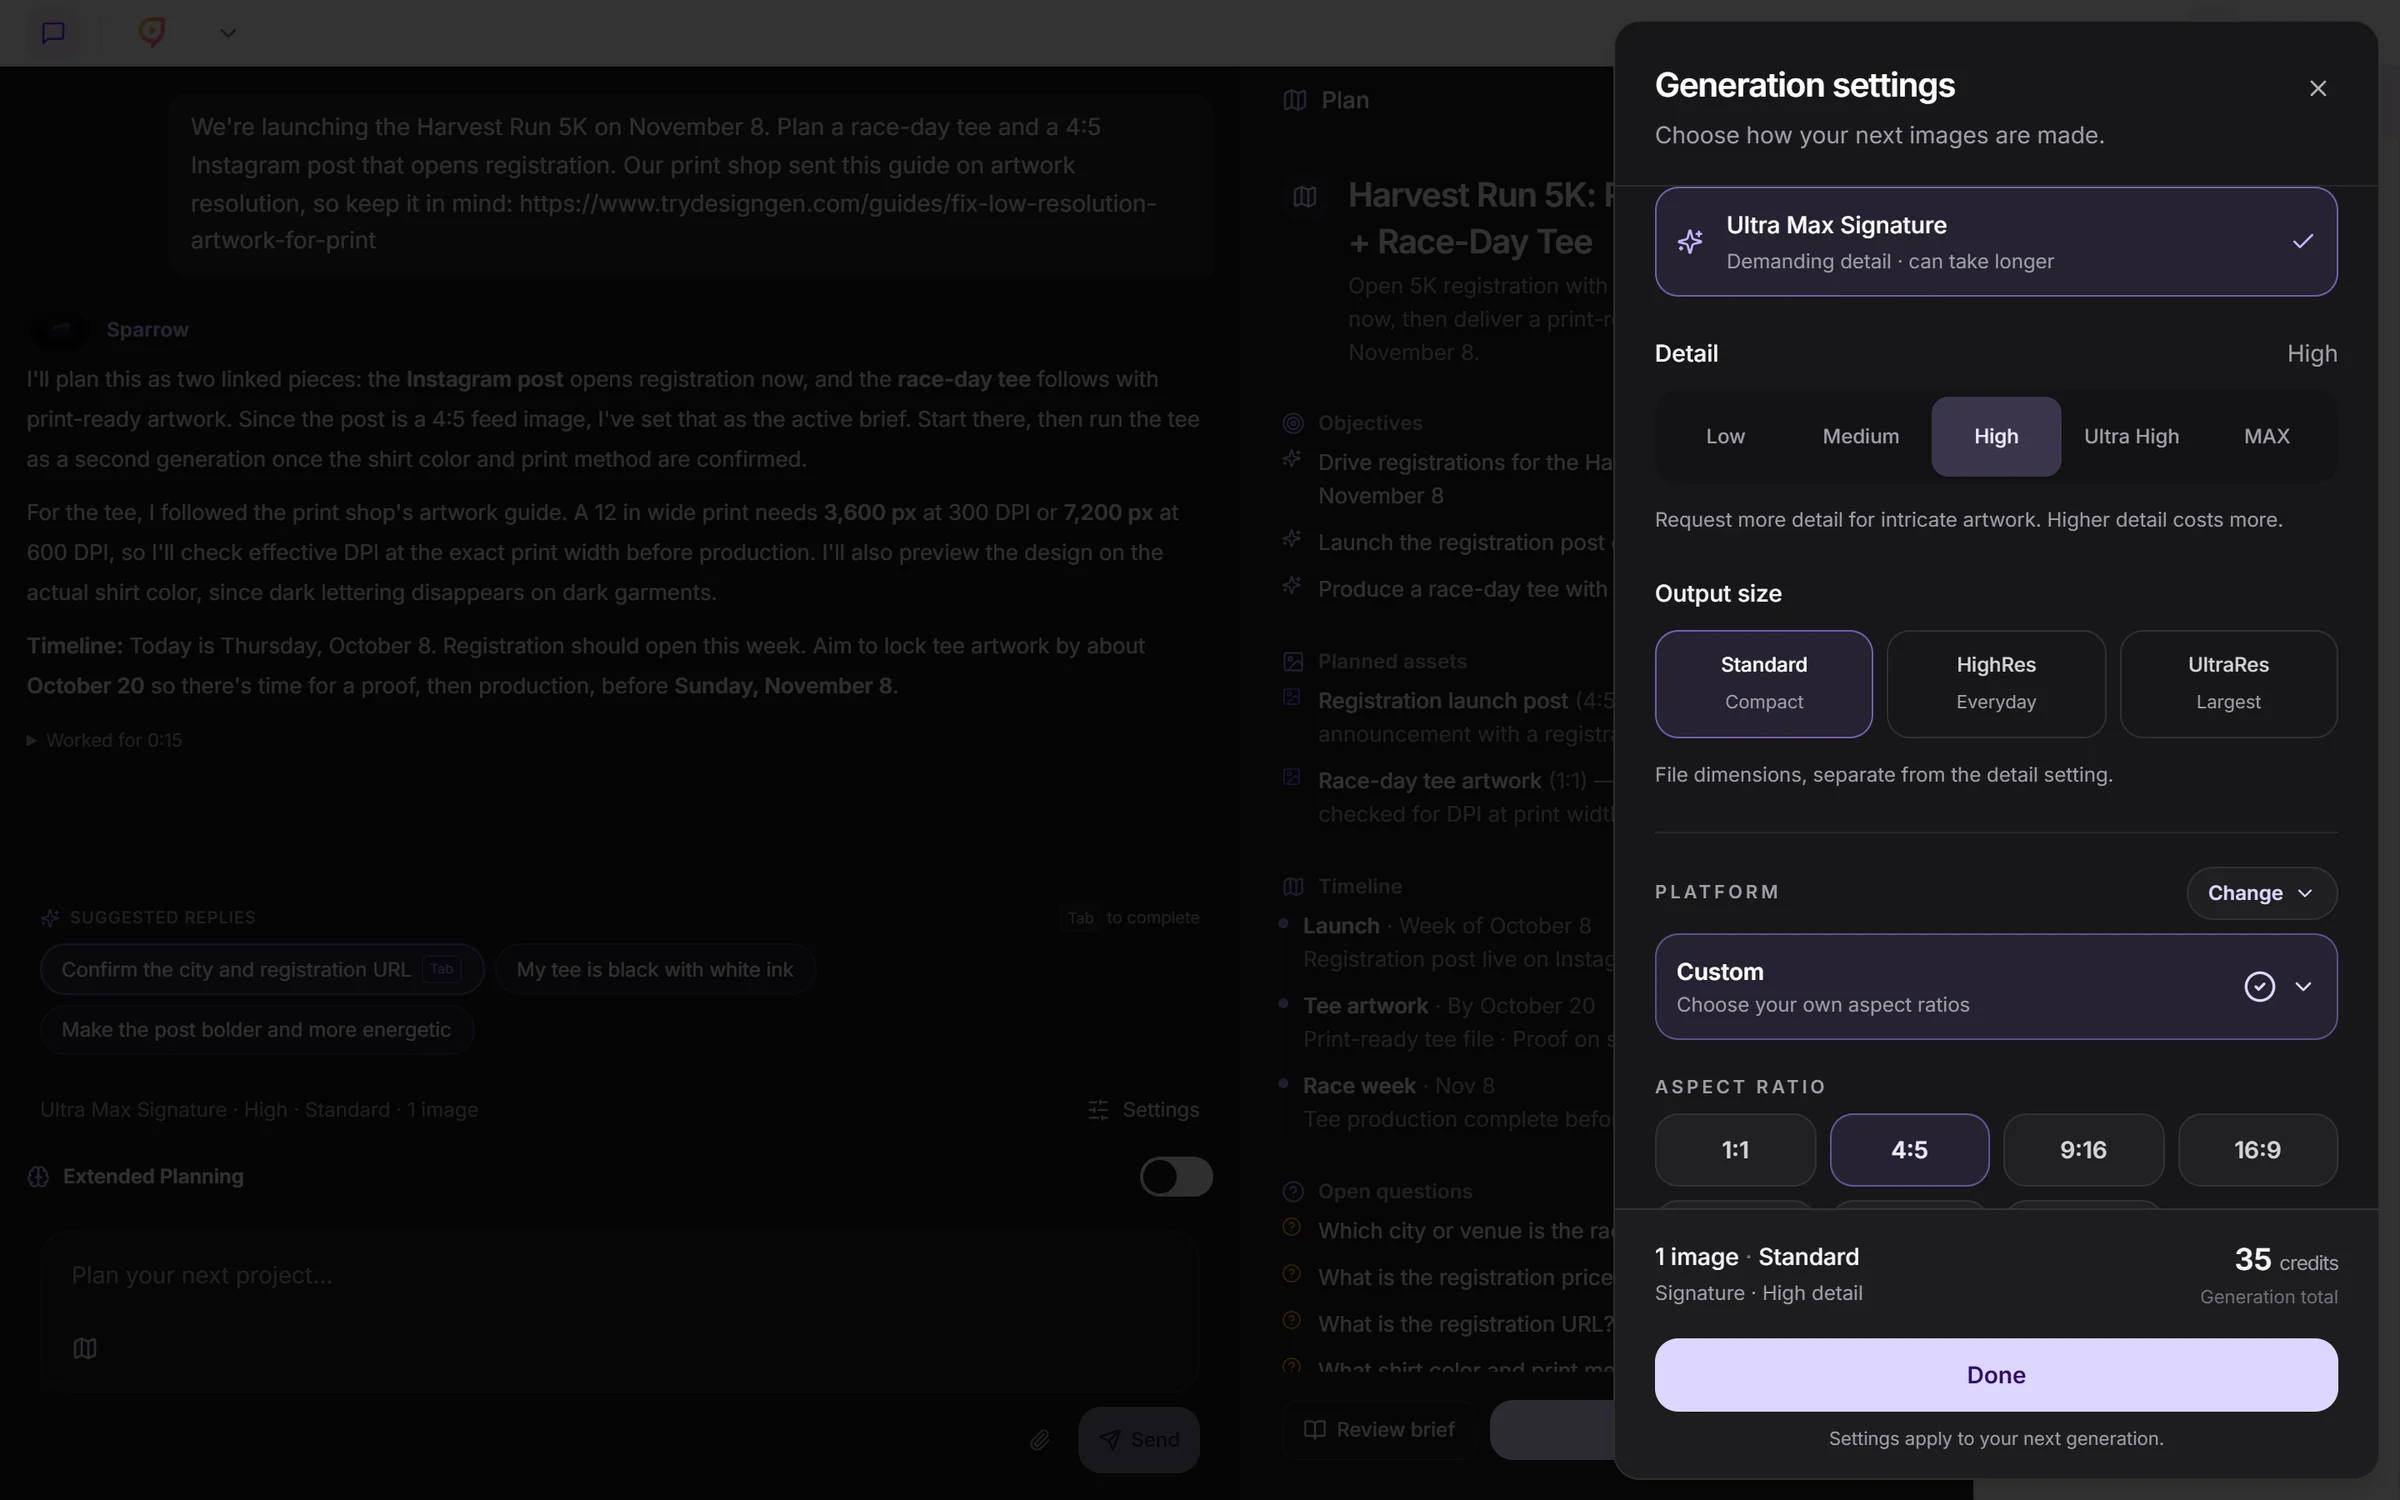Choose reply Confirm the city and registration URL

click(262, 969)
